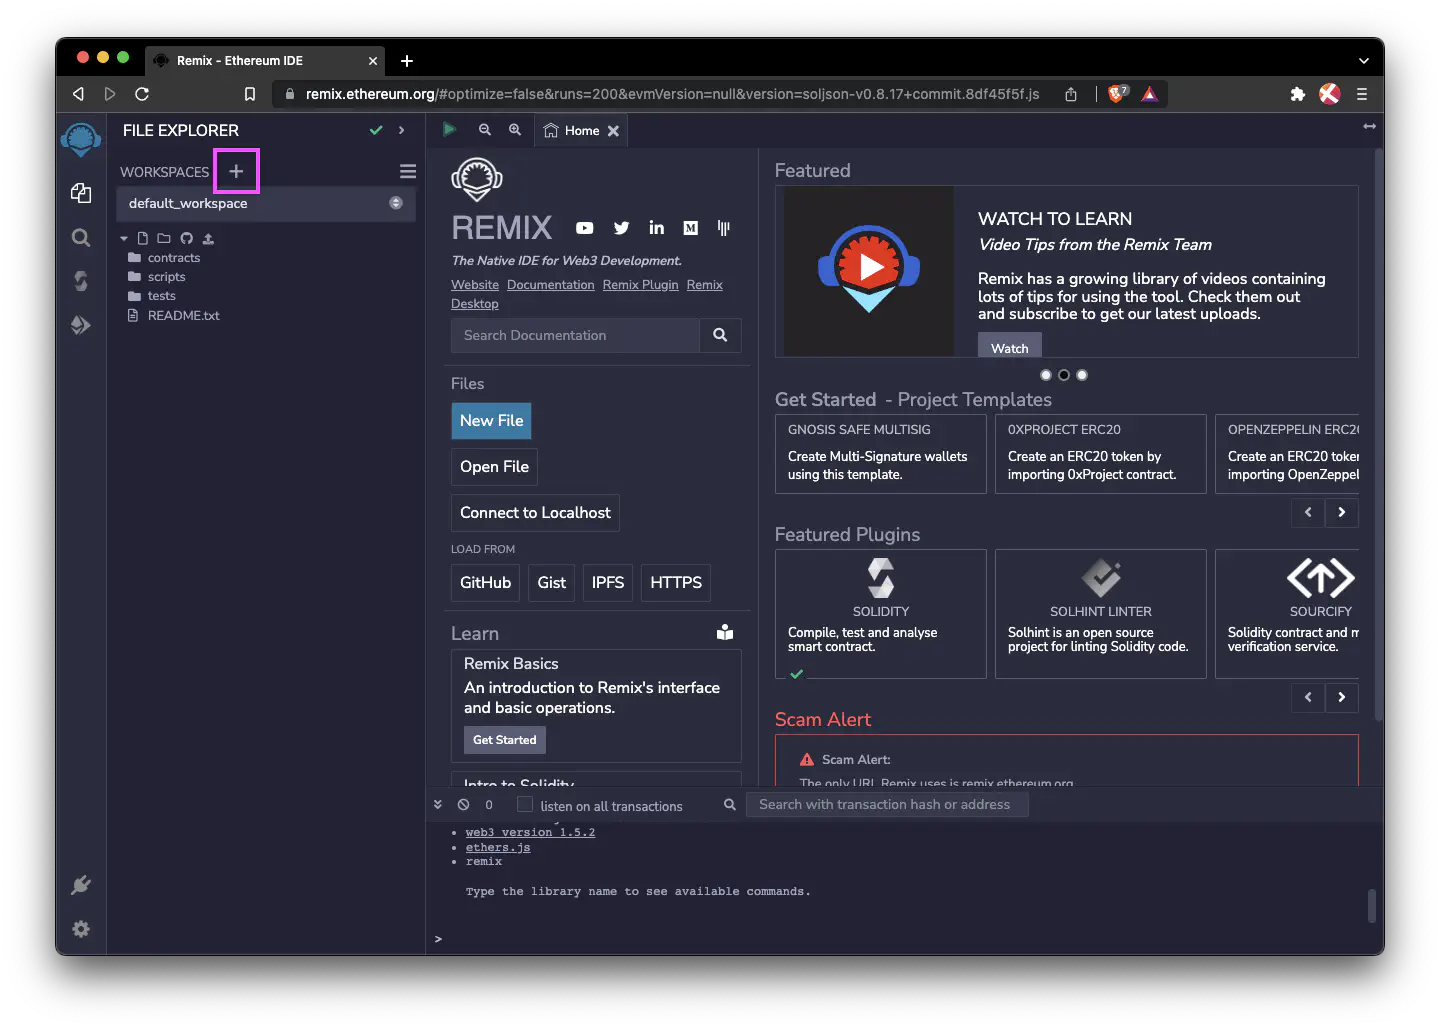This screenshot has width=1440, height=1029.
Task: Collapse the File Explorer side panel chevron
Action: [x=401, y=130]
